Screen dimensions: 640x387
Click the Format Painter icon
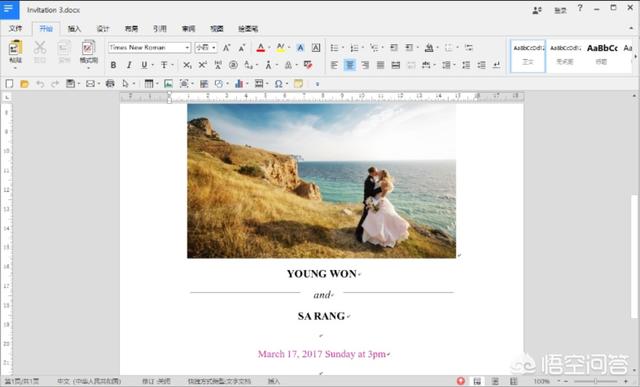(x=88, y=48)
